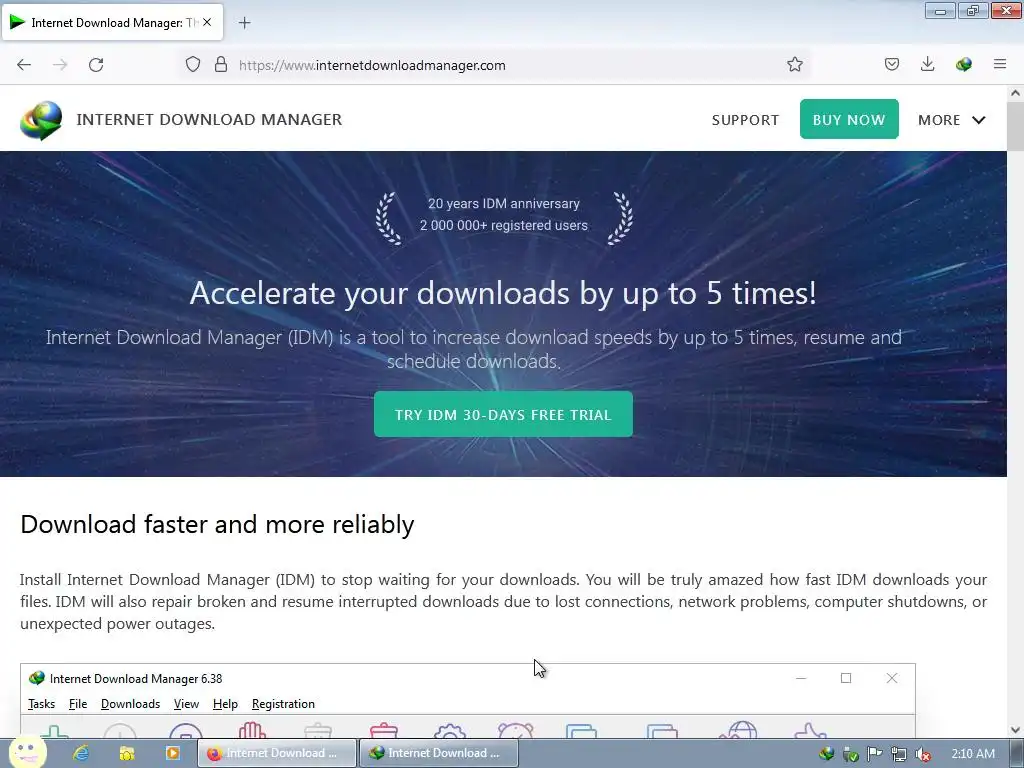Select the Internet Download Manager browser tab
1024x768 pixels.
pos(112,22)
